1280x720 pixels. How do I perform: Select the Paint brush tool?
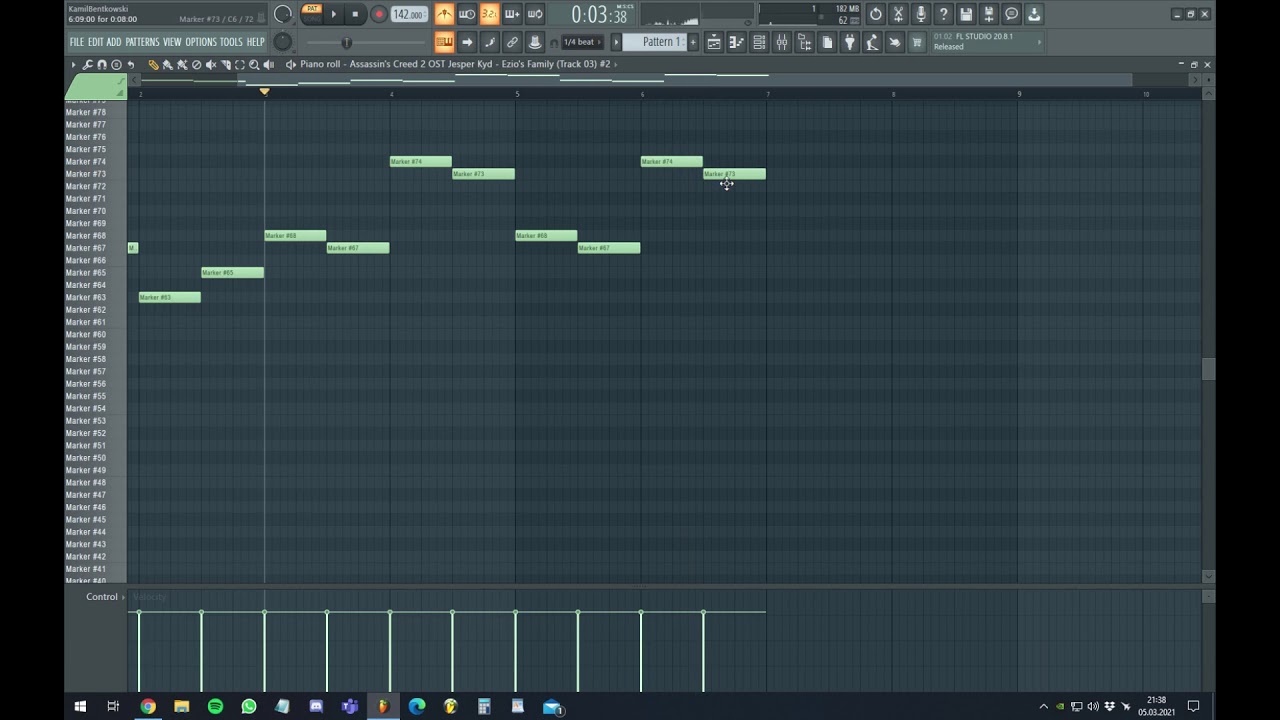tap(167, 64)
